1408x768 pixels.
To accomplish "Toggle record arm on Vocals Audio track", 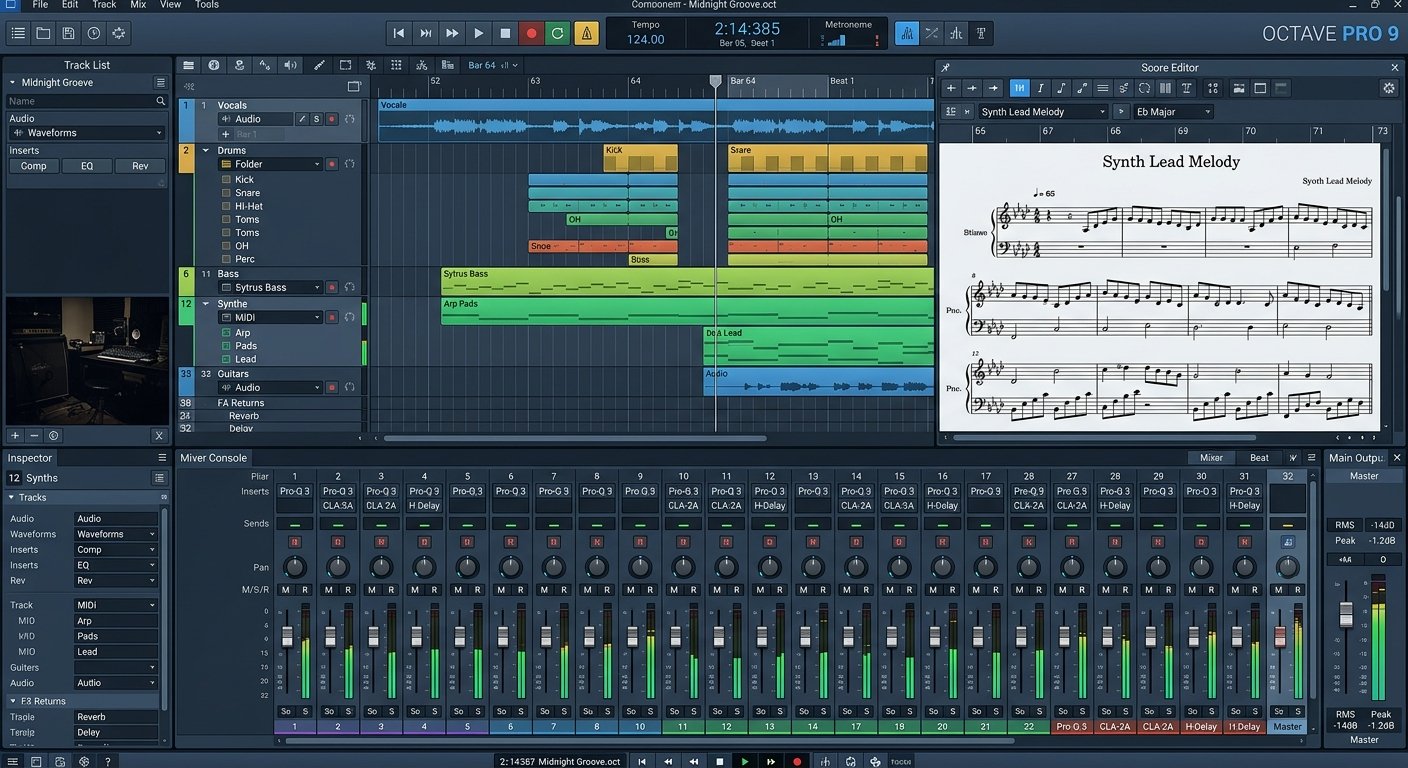I will tap(331, 119).
